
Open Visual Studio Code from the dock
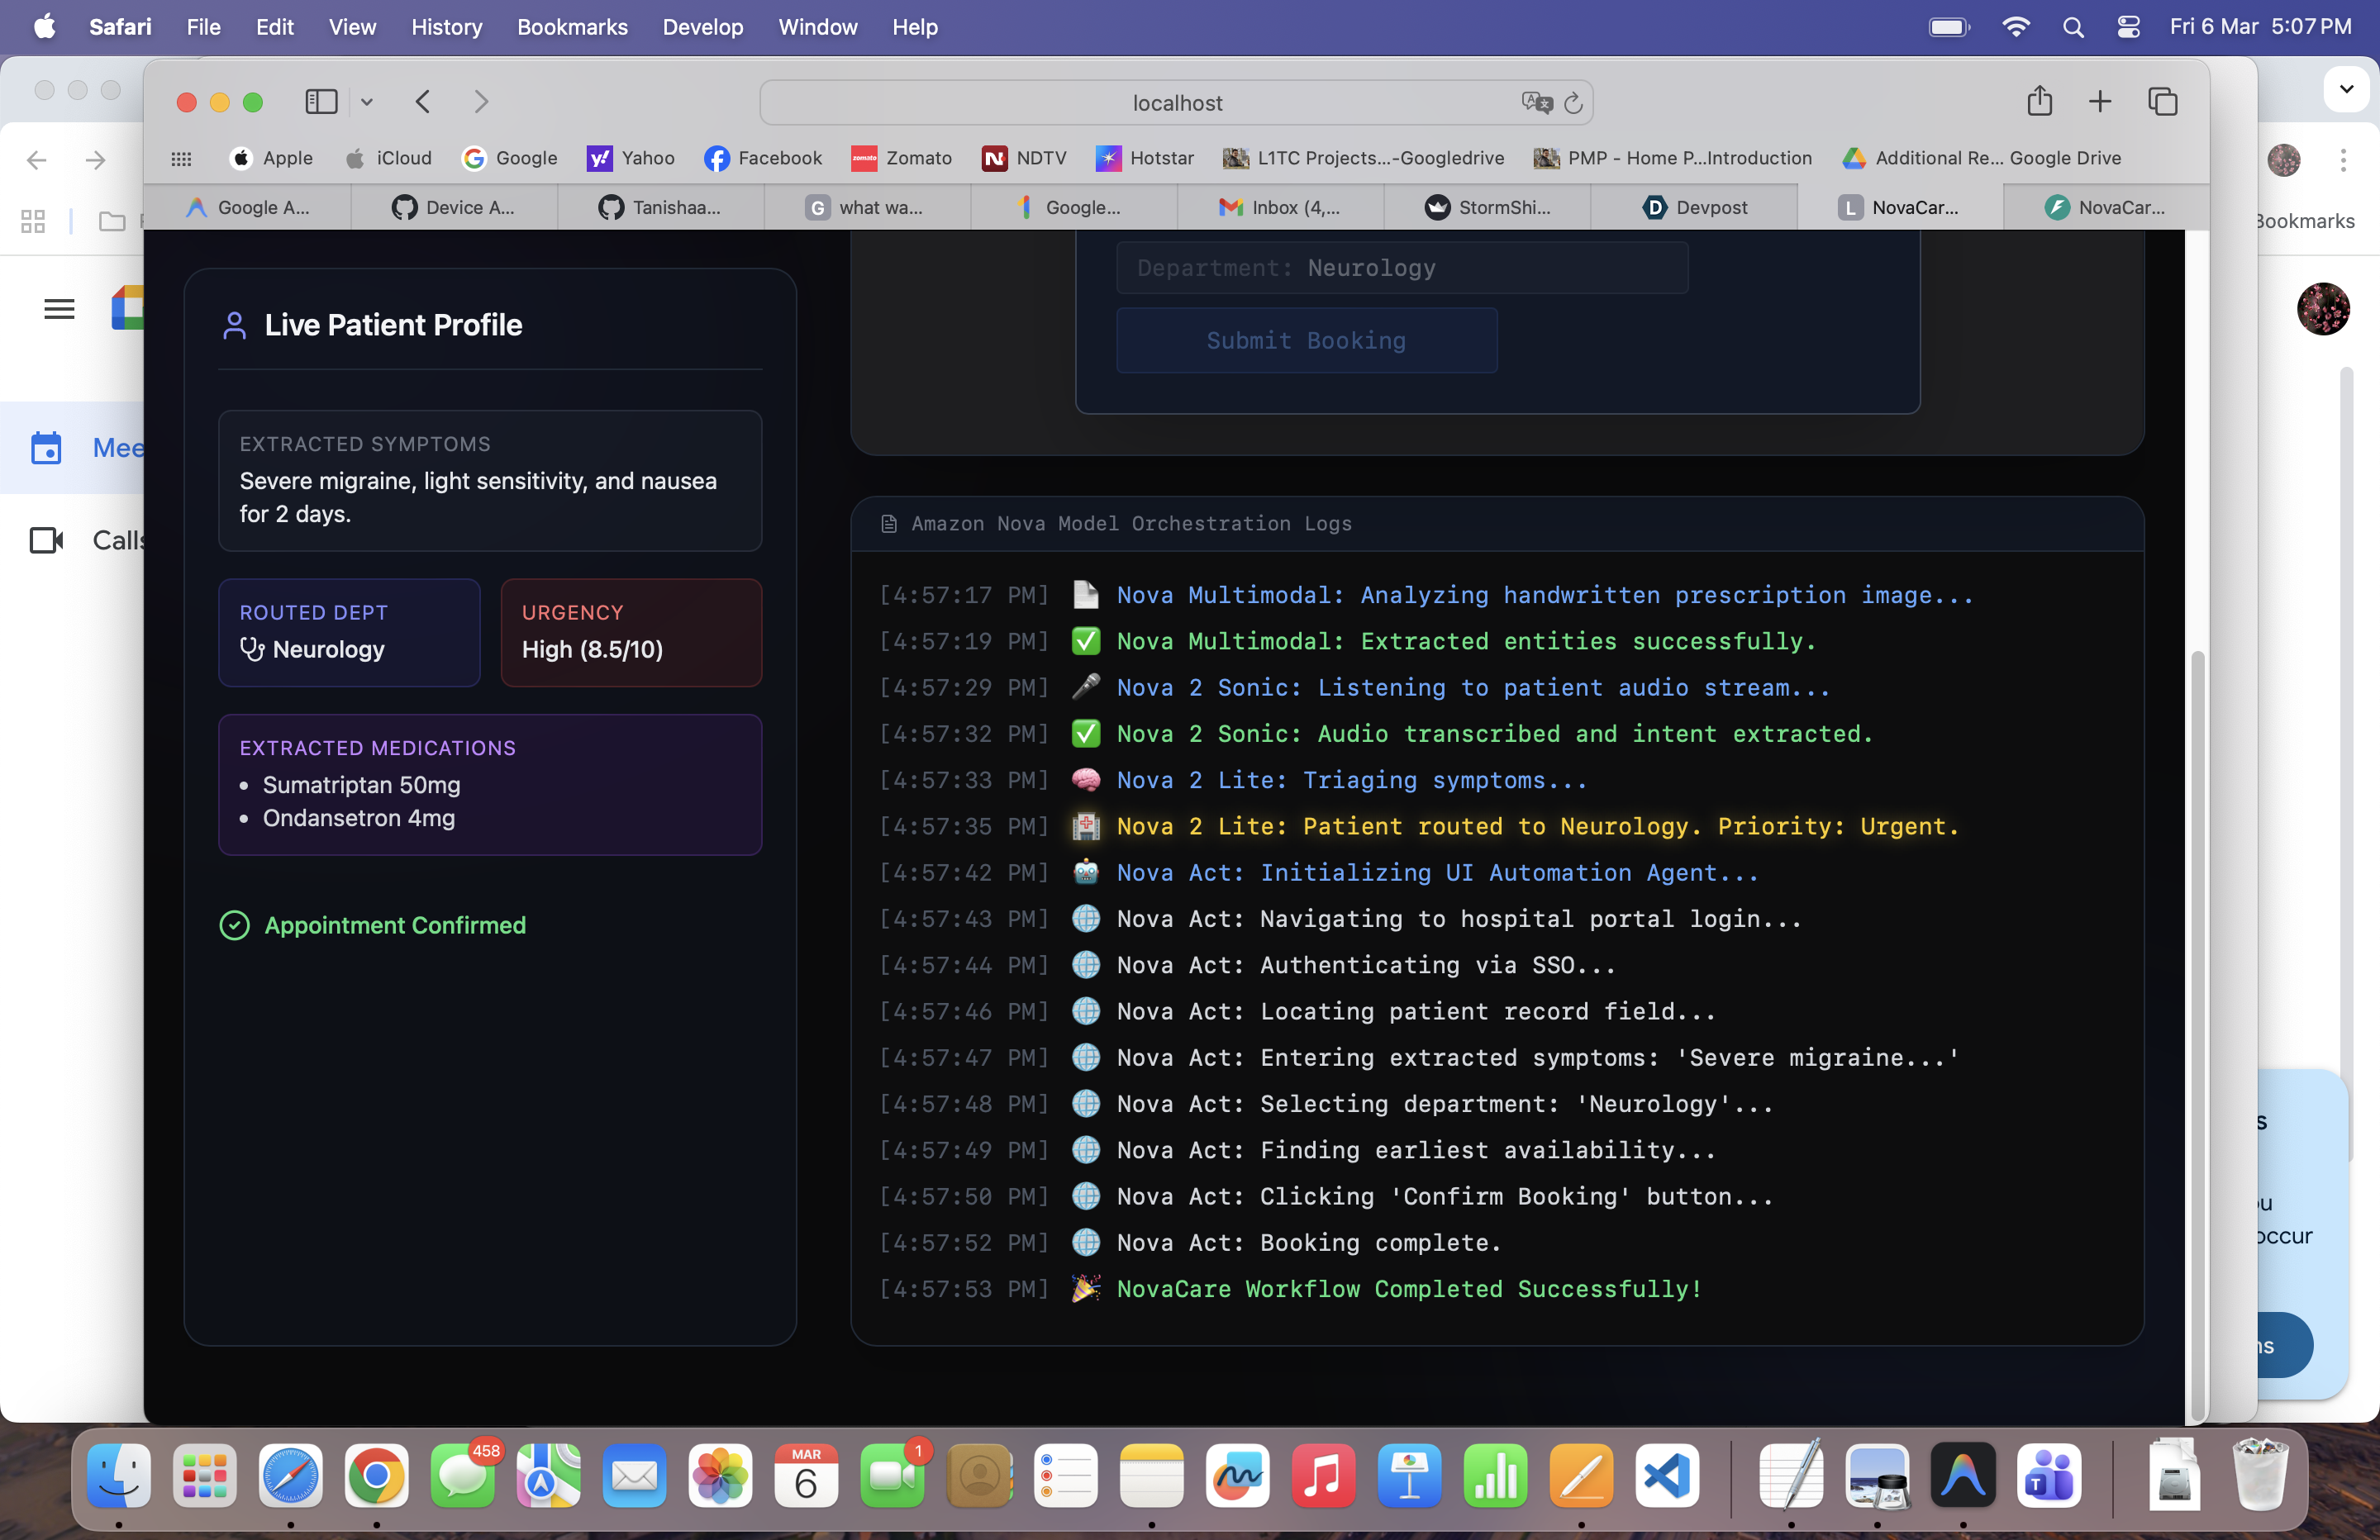pyautogui.click(x=1667, y=1475)
